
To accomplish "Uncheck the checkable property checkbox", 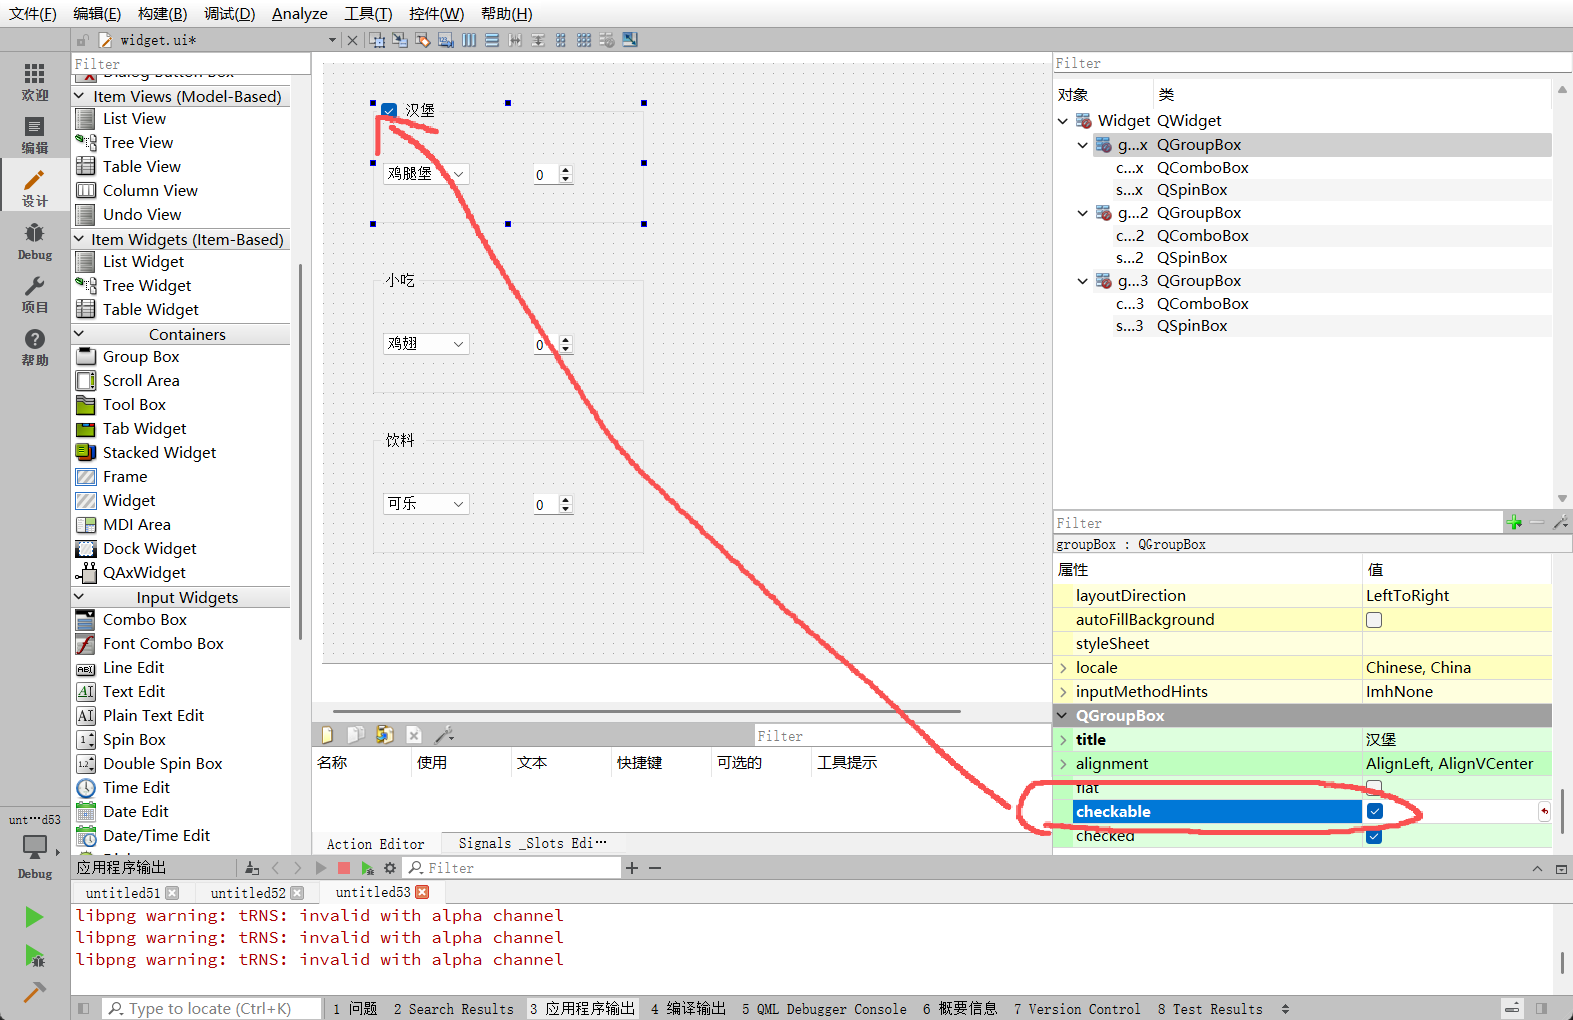I will (x=1375, y=812).
